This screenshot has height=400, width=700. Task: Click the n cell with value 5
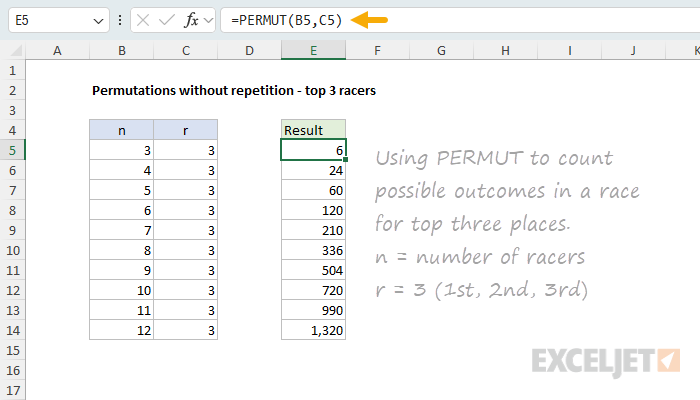click(x=121, y=190)
